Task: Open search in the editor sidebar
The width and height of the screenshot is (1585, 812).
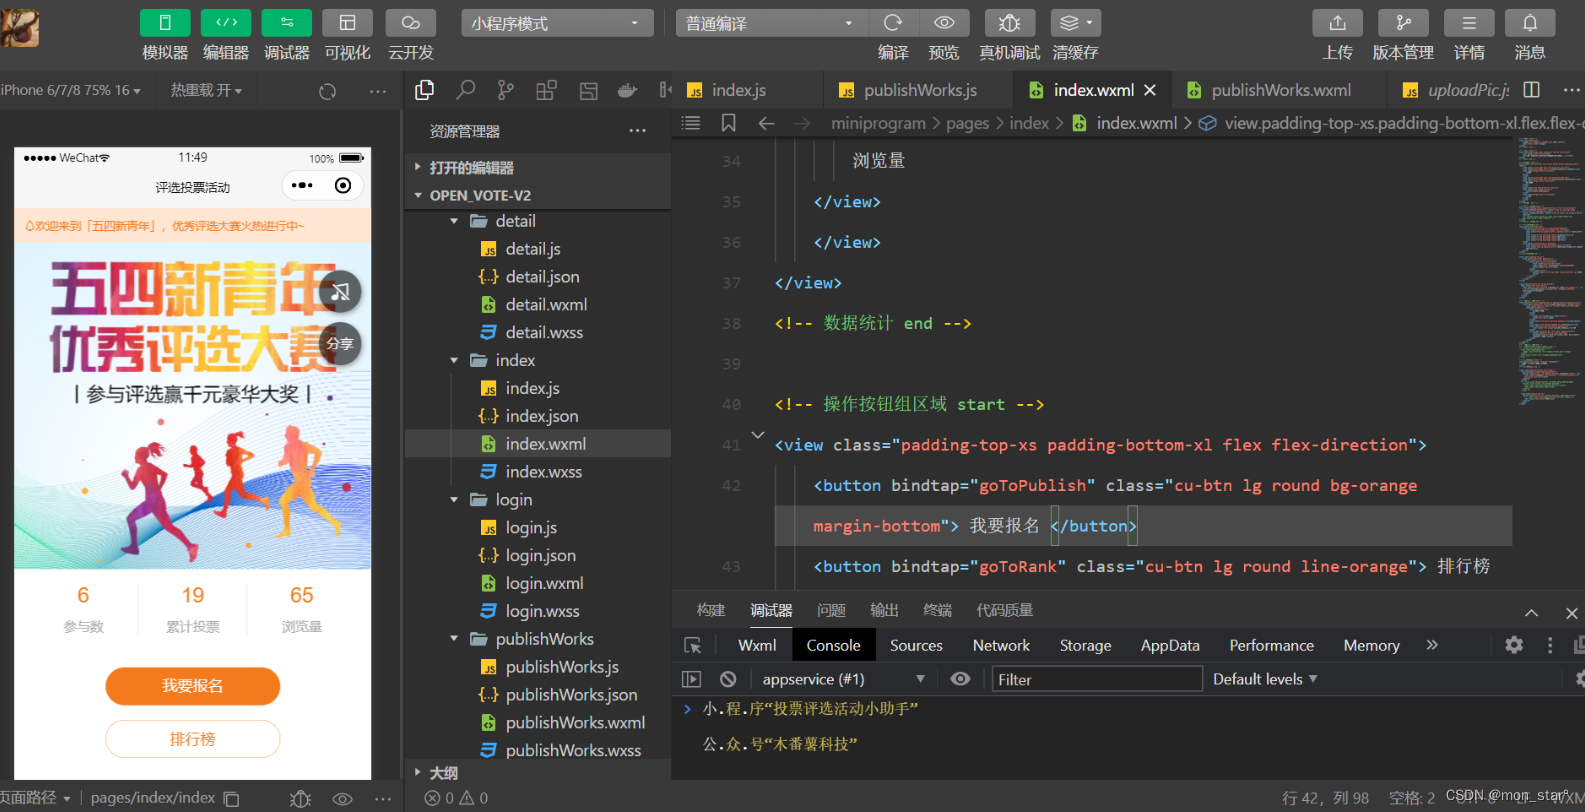Action: pyautogui.click(x=466, y=90)
